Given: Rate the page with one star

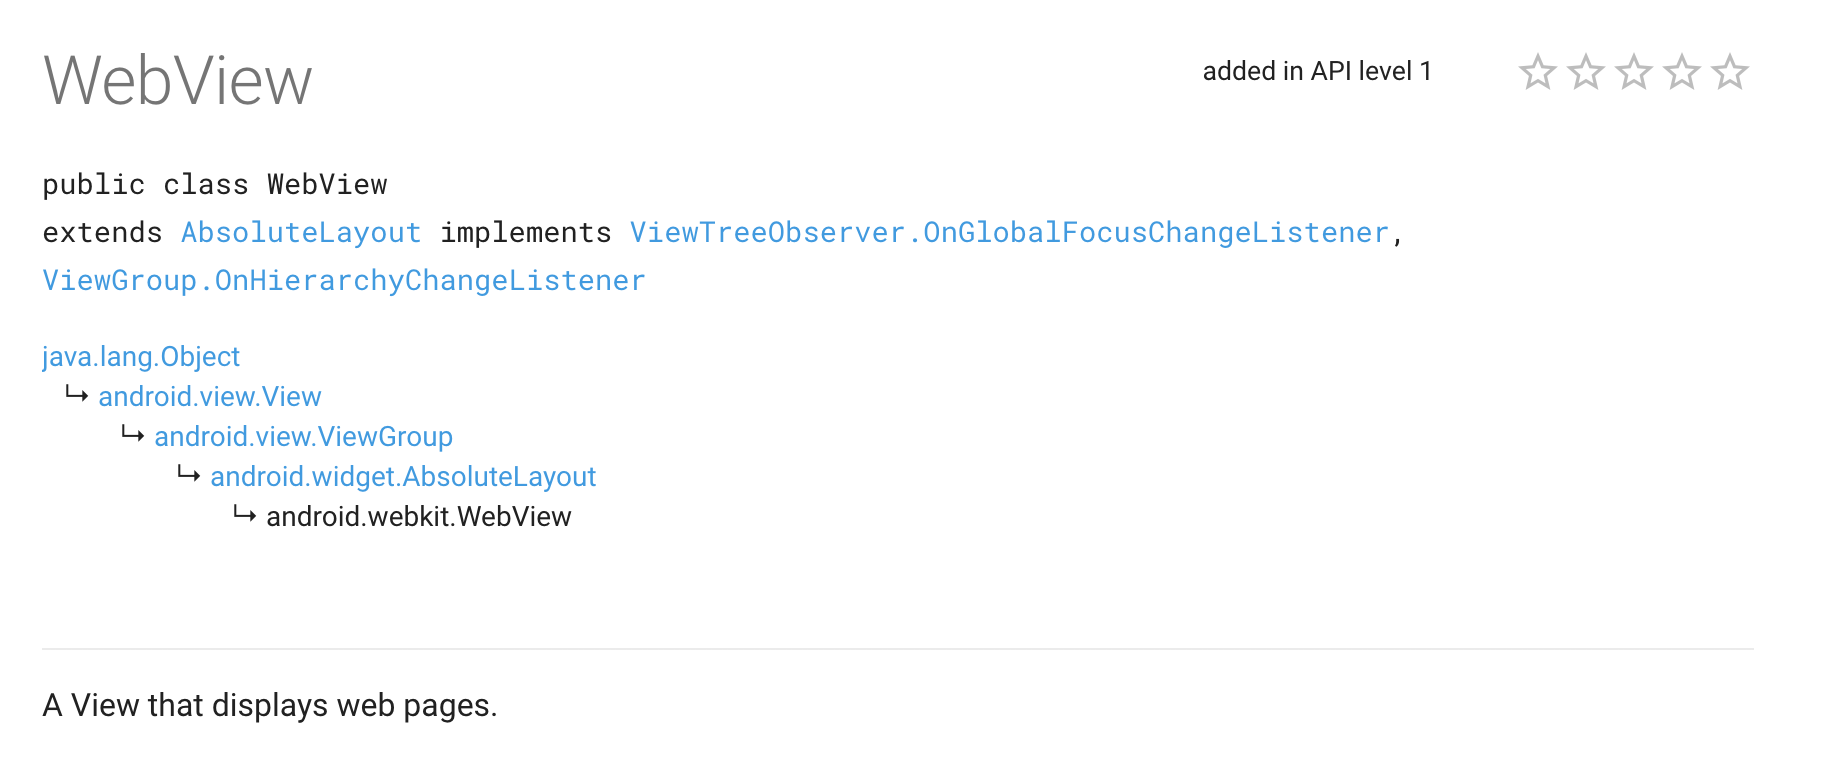Looking at the screenshot, I should point(1537,72).
